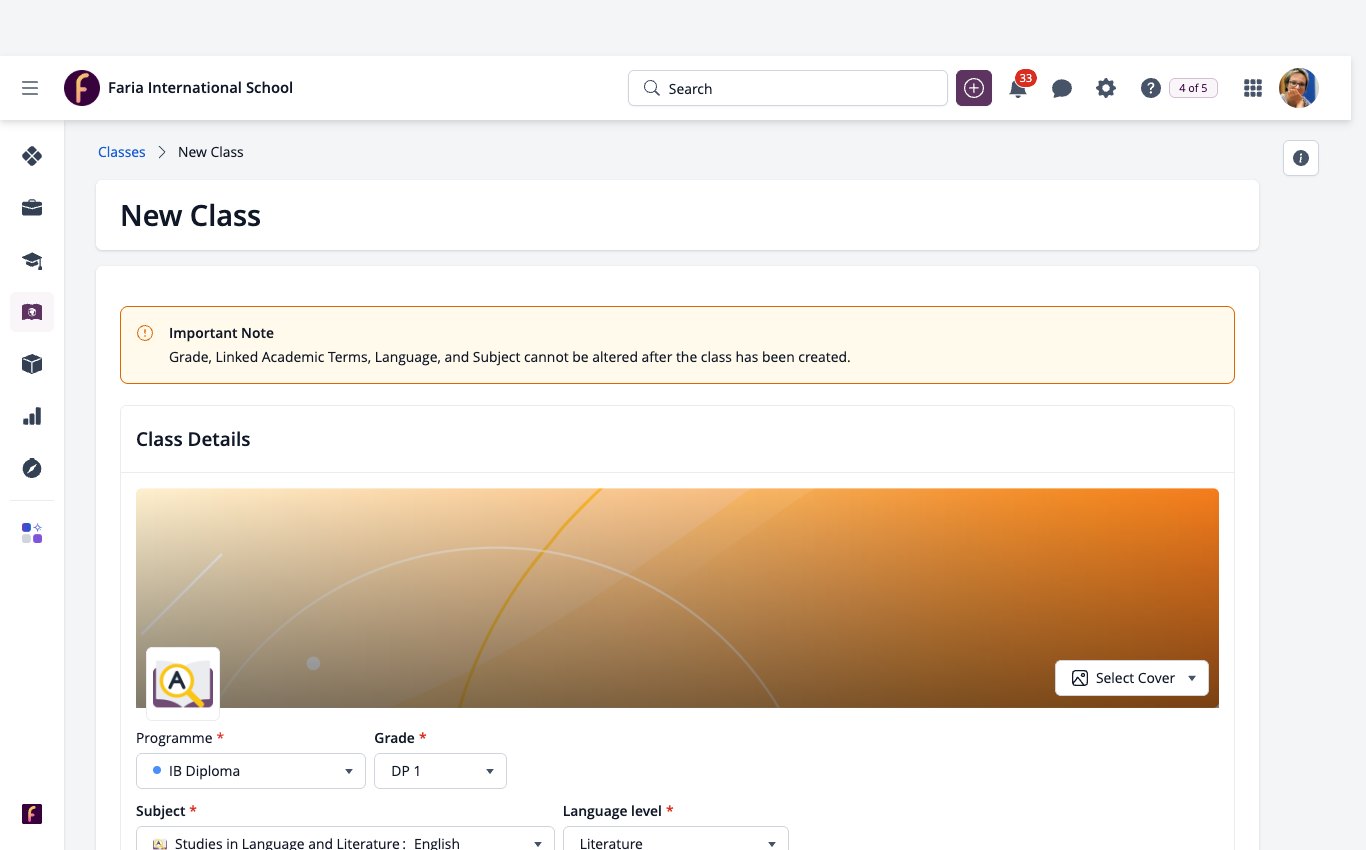
Task: Open the messages chat bubble icon
Action: coord(1062,88)
